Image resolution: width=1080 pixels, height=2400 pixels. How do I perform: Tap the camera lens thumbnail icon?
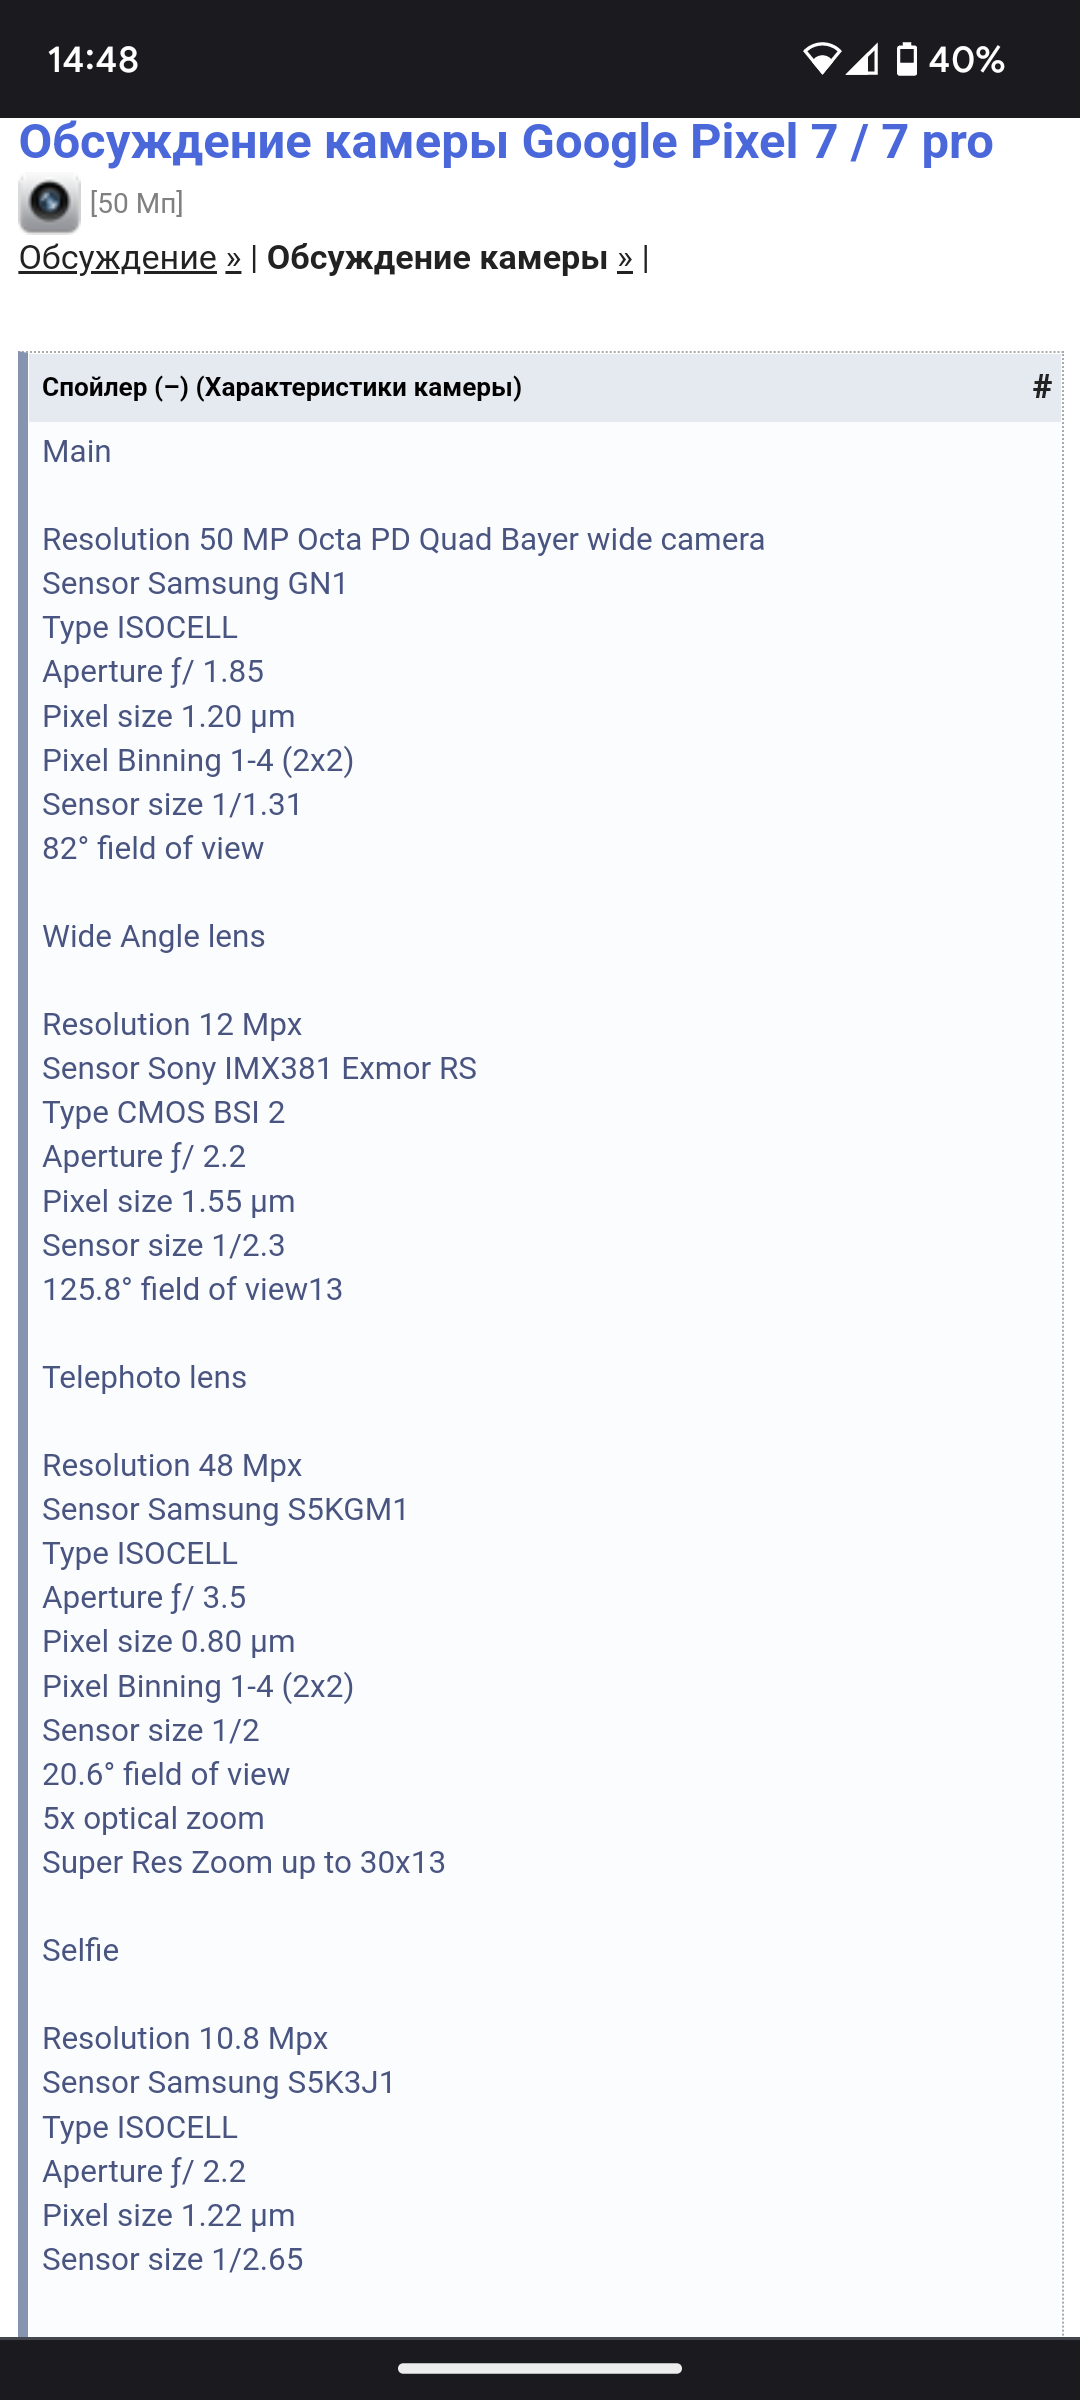(49, 203)
